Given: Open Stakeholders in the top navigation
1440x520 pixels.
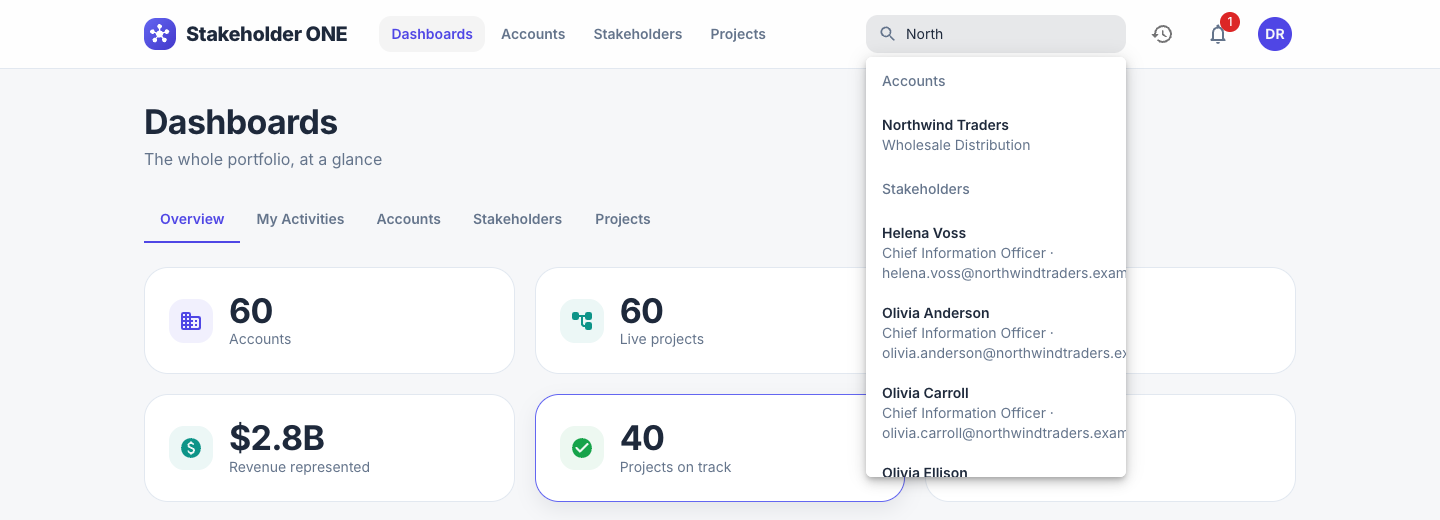Looking at the screenshot, I should (x=638, y=34).
